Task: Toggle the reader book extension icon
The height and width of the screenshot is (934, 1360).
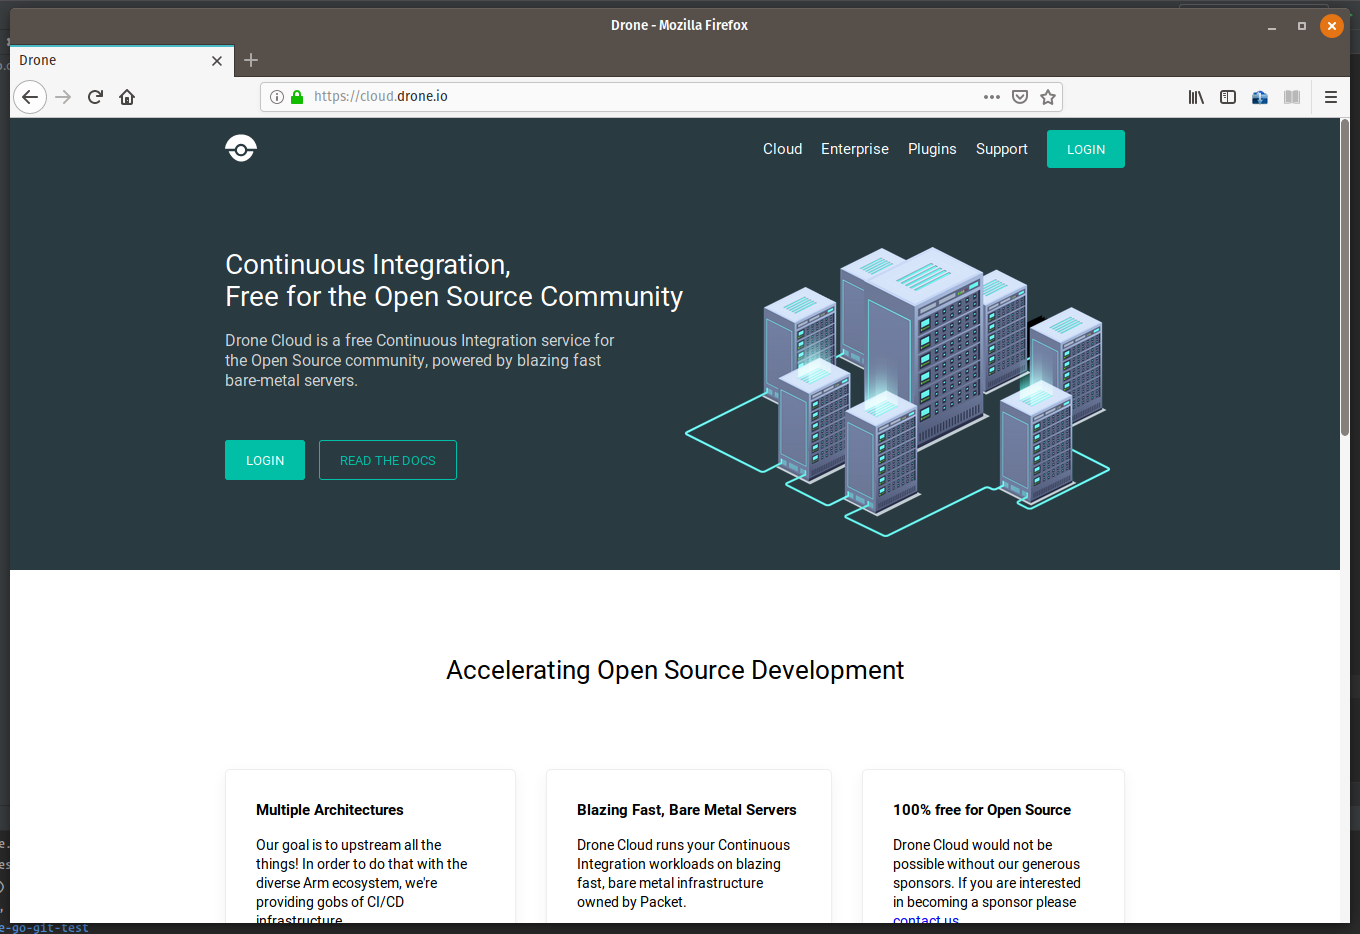Action: pyautogui.click(x=1292, y=97)
